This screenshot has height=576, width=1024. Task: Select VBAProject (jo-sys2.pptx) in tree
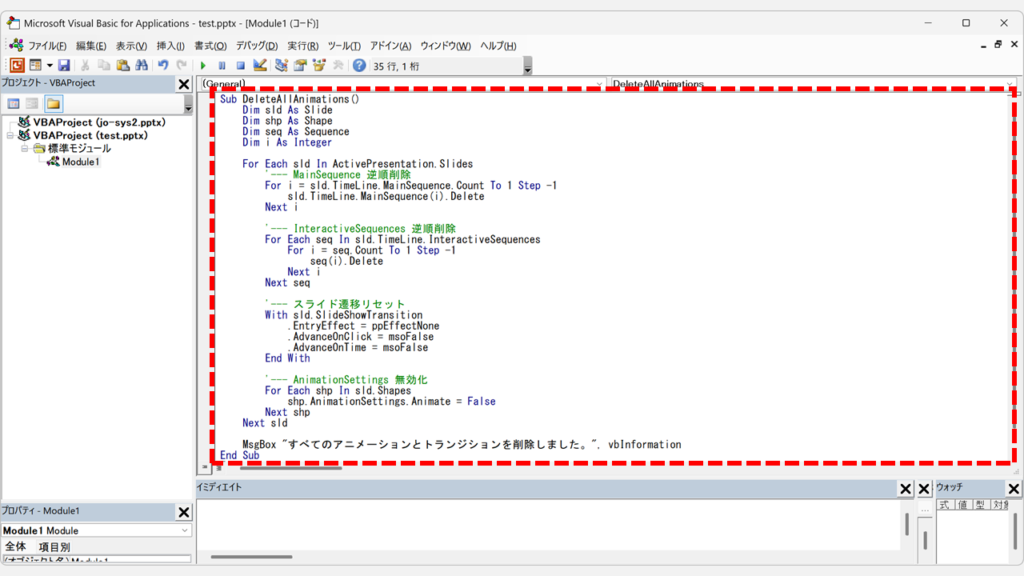[x=99, y=122]
